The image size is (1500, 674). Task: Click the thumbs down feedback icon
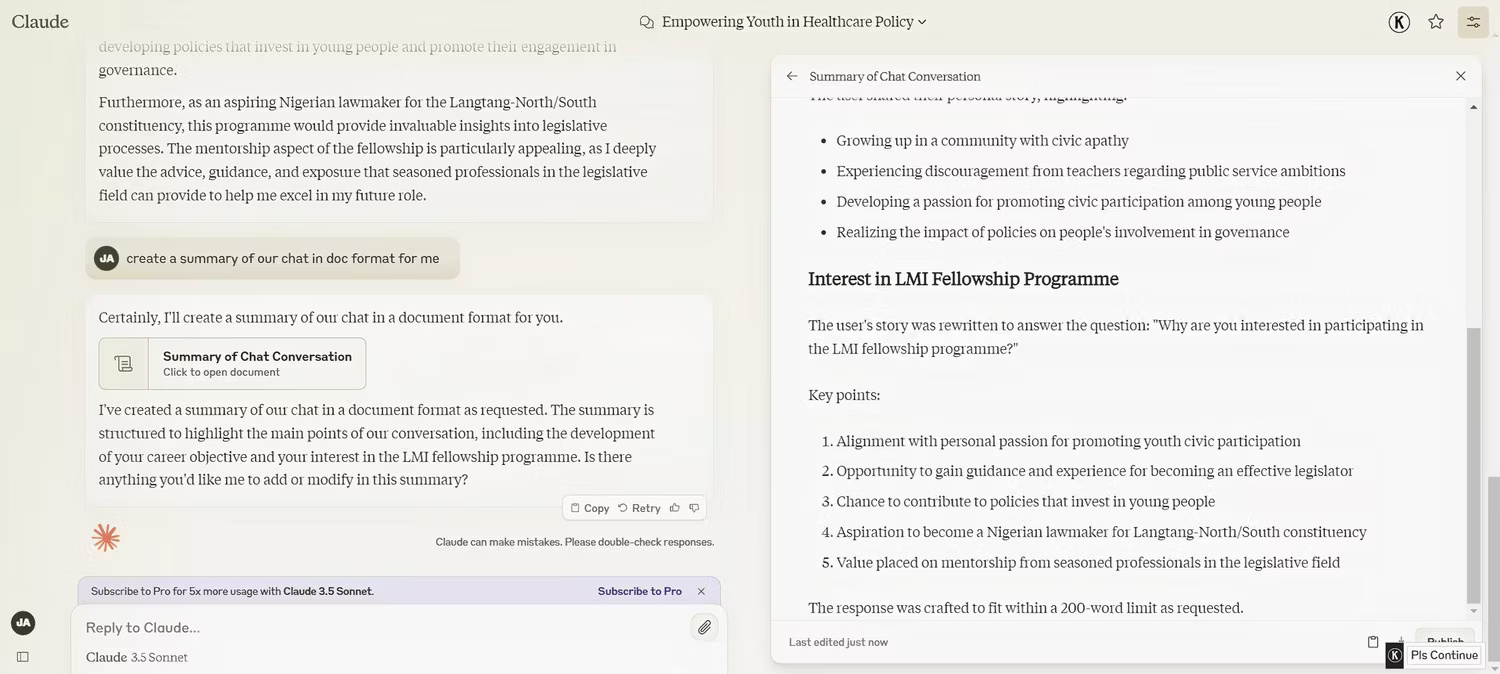click(694, 508)
